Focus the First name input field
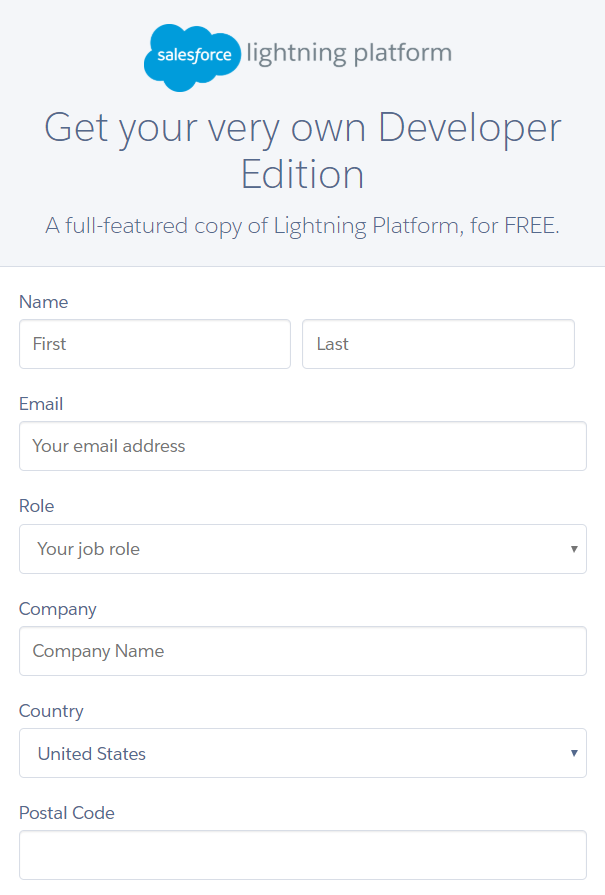This screenshot has width=605, height=895. coord(154,344)
